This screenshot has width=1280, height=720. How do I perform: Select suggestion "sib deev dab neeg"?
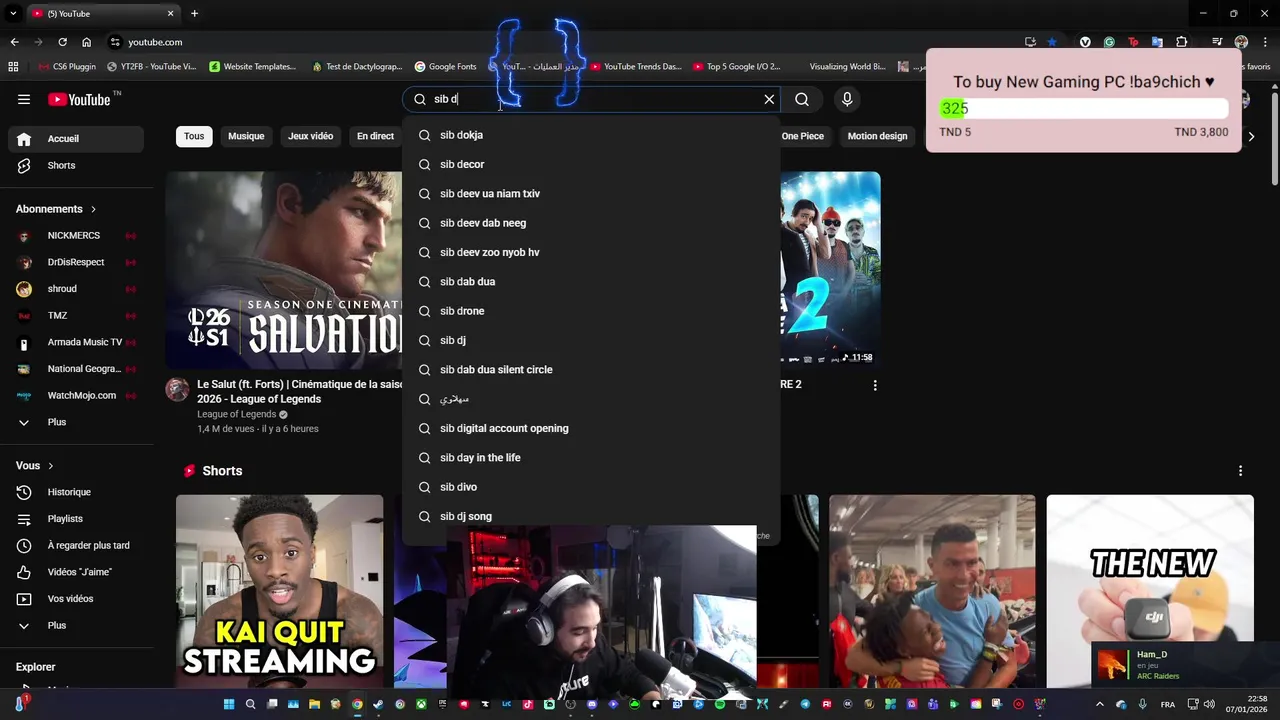(x=591, y=223)
